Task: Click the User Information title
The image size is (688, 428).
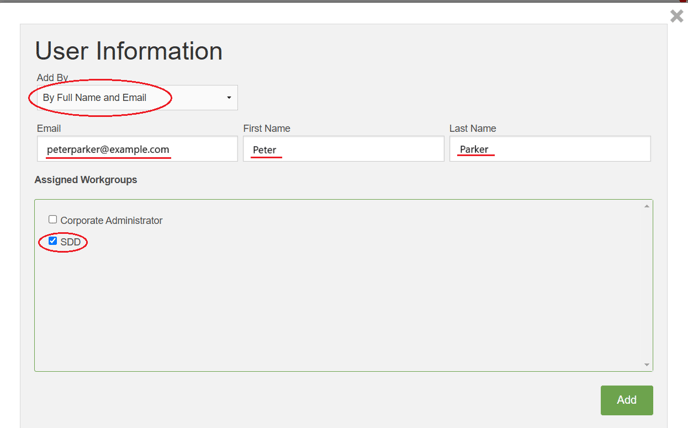Action: pyautogui.click(x=129, y=51)
